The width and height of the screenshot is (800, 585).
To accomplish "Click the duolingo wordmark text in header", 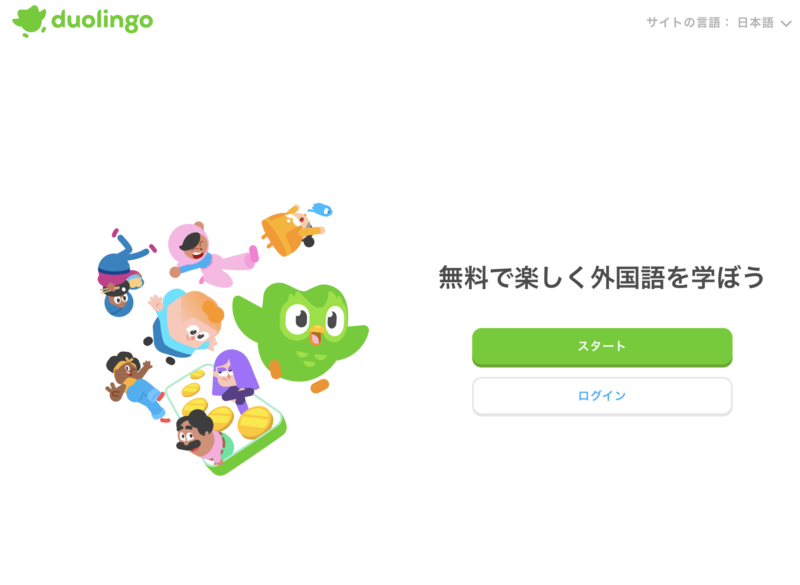I will tap(102, 20).
